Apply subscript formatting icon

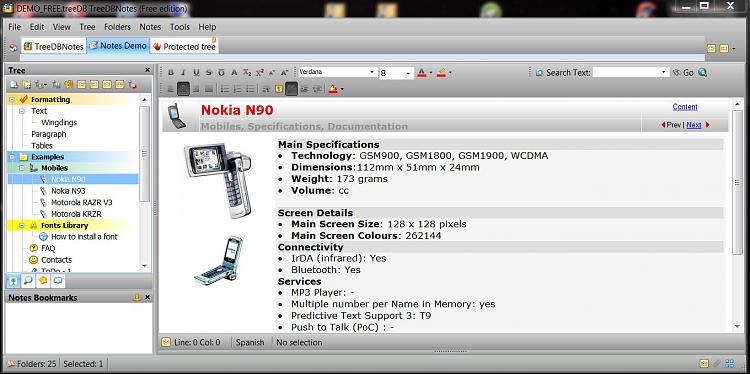click(247, 73)
